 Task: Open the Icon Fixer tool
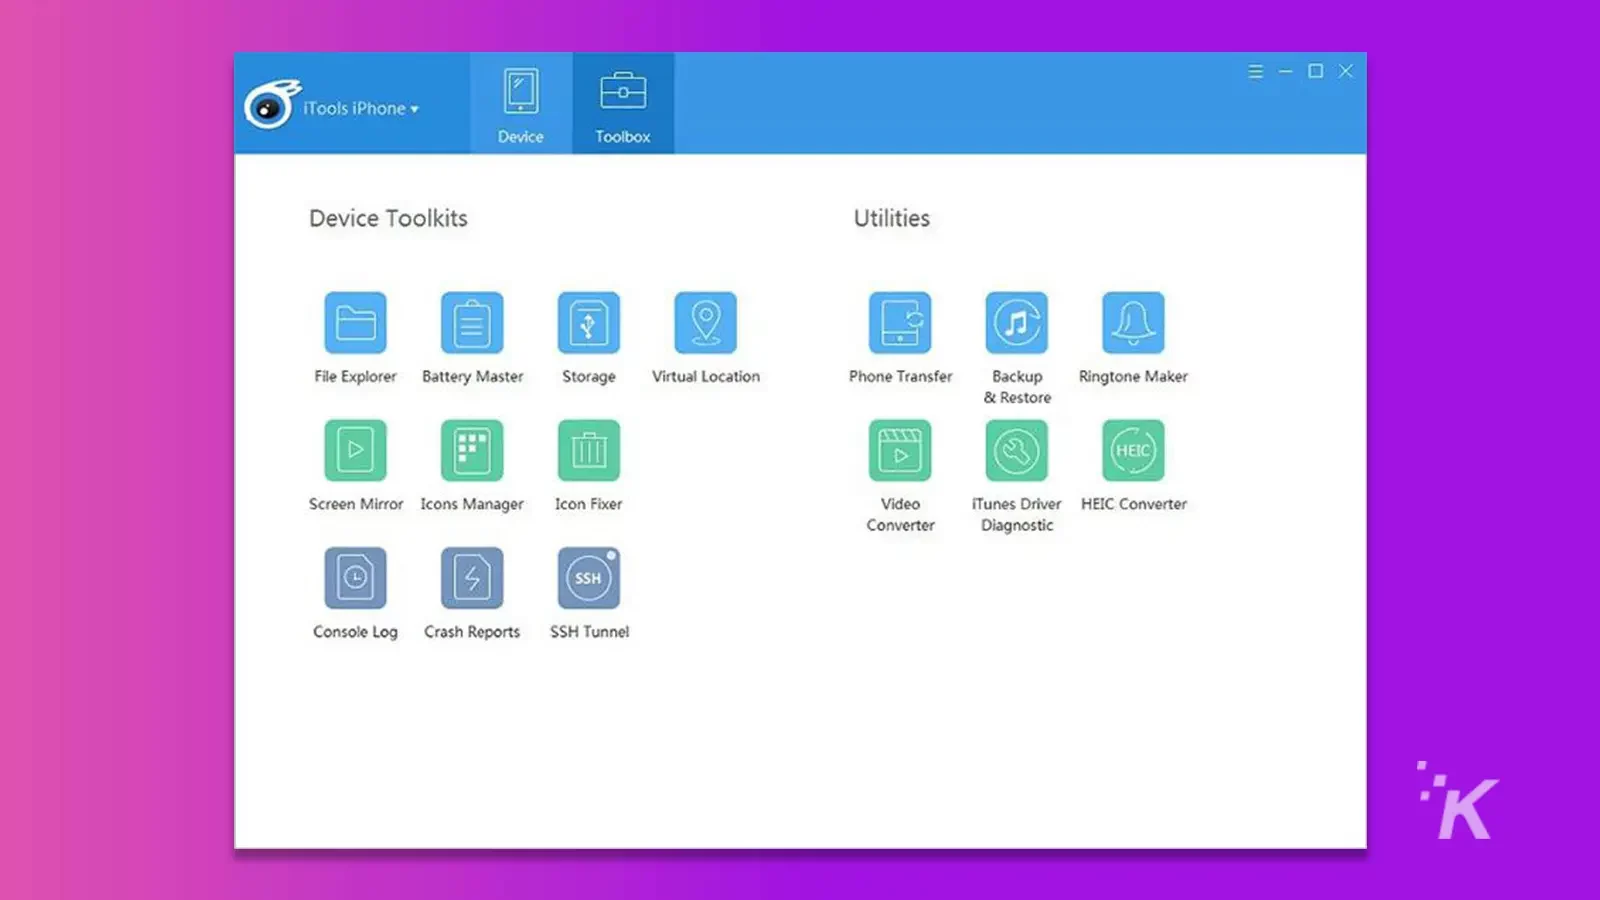pyautogui.click(x=589, y=450)
